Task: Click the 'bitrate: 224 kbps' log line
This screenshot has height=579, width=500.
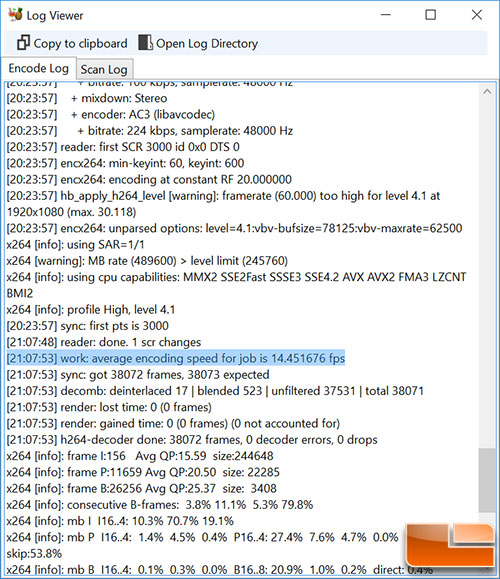Action: tap(150, 131)
